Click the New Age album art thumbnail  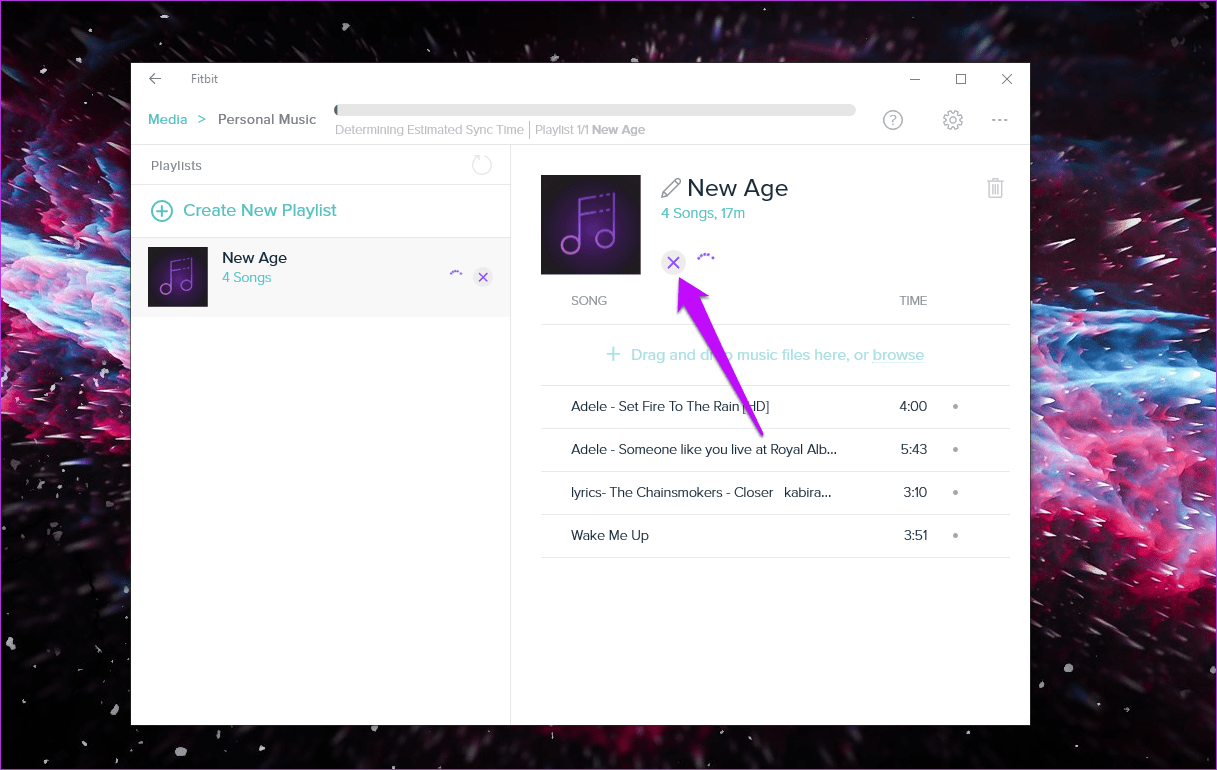tap(591, 225)
